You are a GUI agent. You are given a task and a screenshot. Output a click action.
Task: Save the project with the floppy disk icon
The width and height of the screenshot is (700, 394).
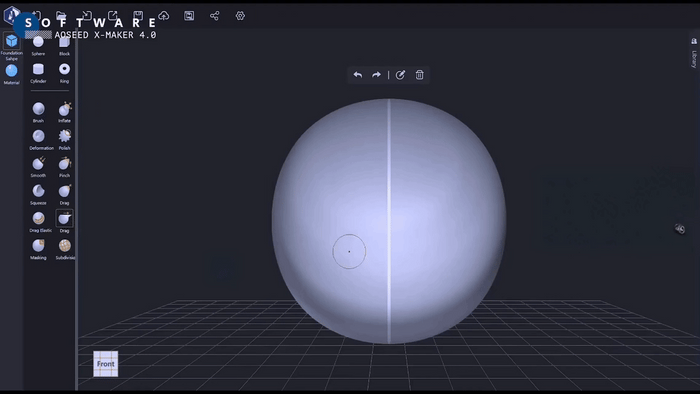(x=138, y=16)
